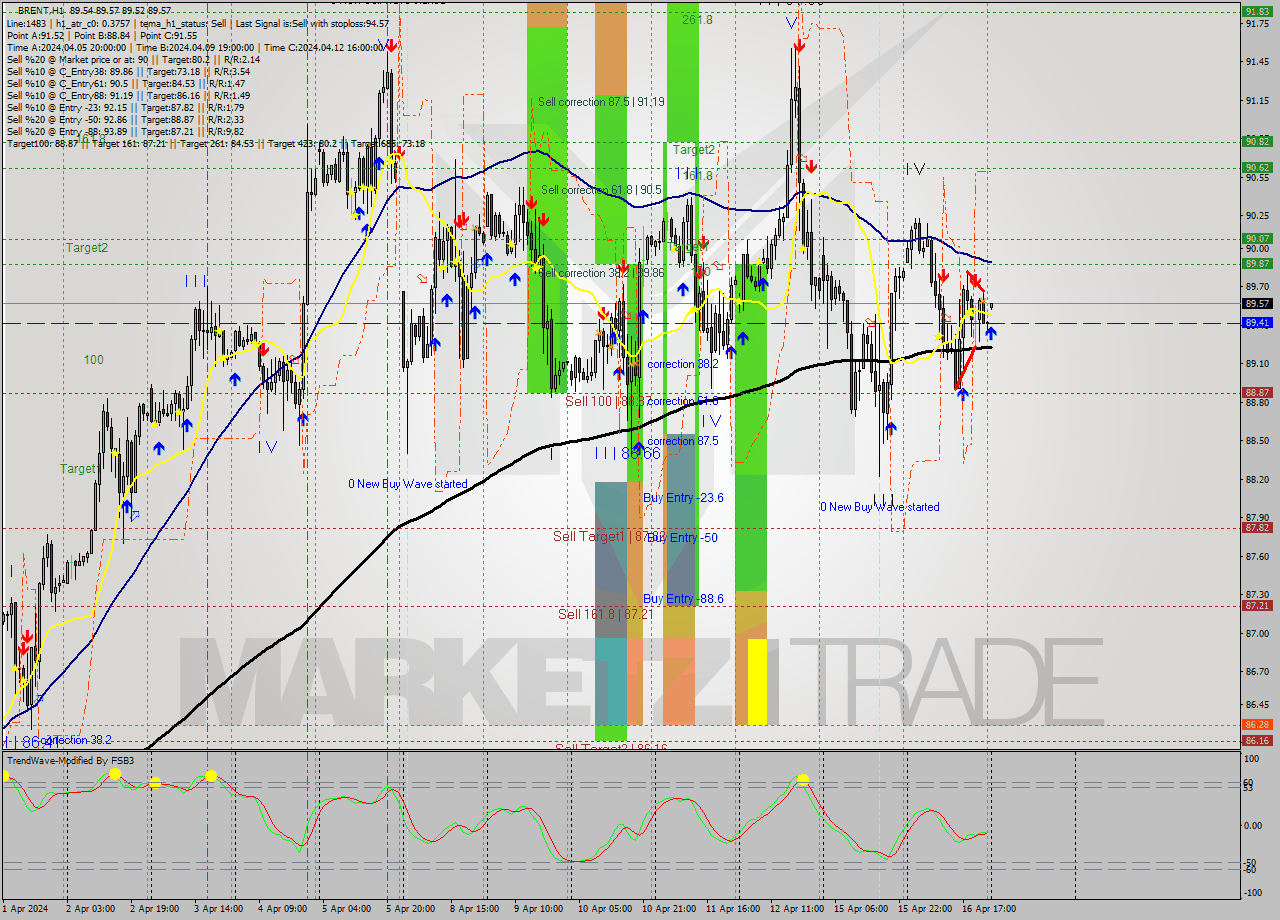Screen dimensions: 1280x920
Task: Click the 'Sell %20 @ Entry -88: 93.89' line
Action: tap(125, 131)
